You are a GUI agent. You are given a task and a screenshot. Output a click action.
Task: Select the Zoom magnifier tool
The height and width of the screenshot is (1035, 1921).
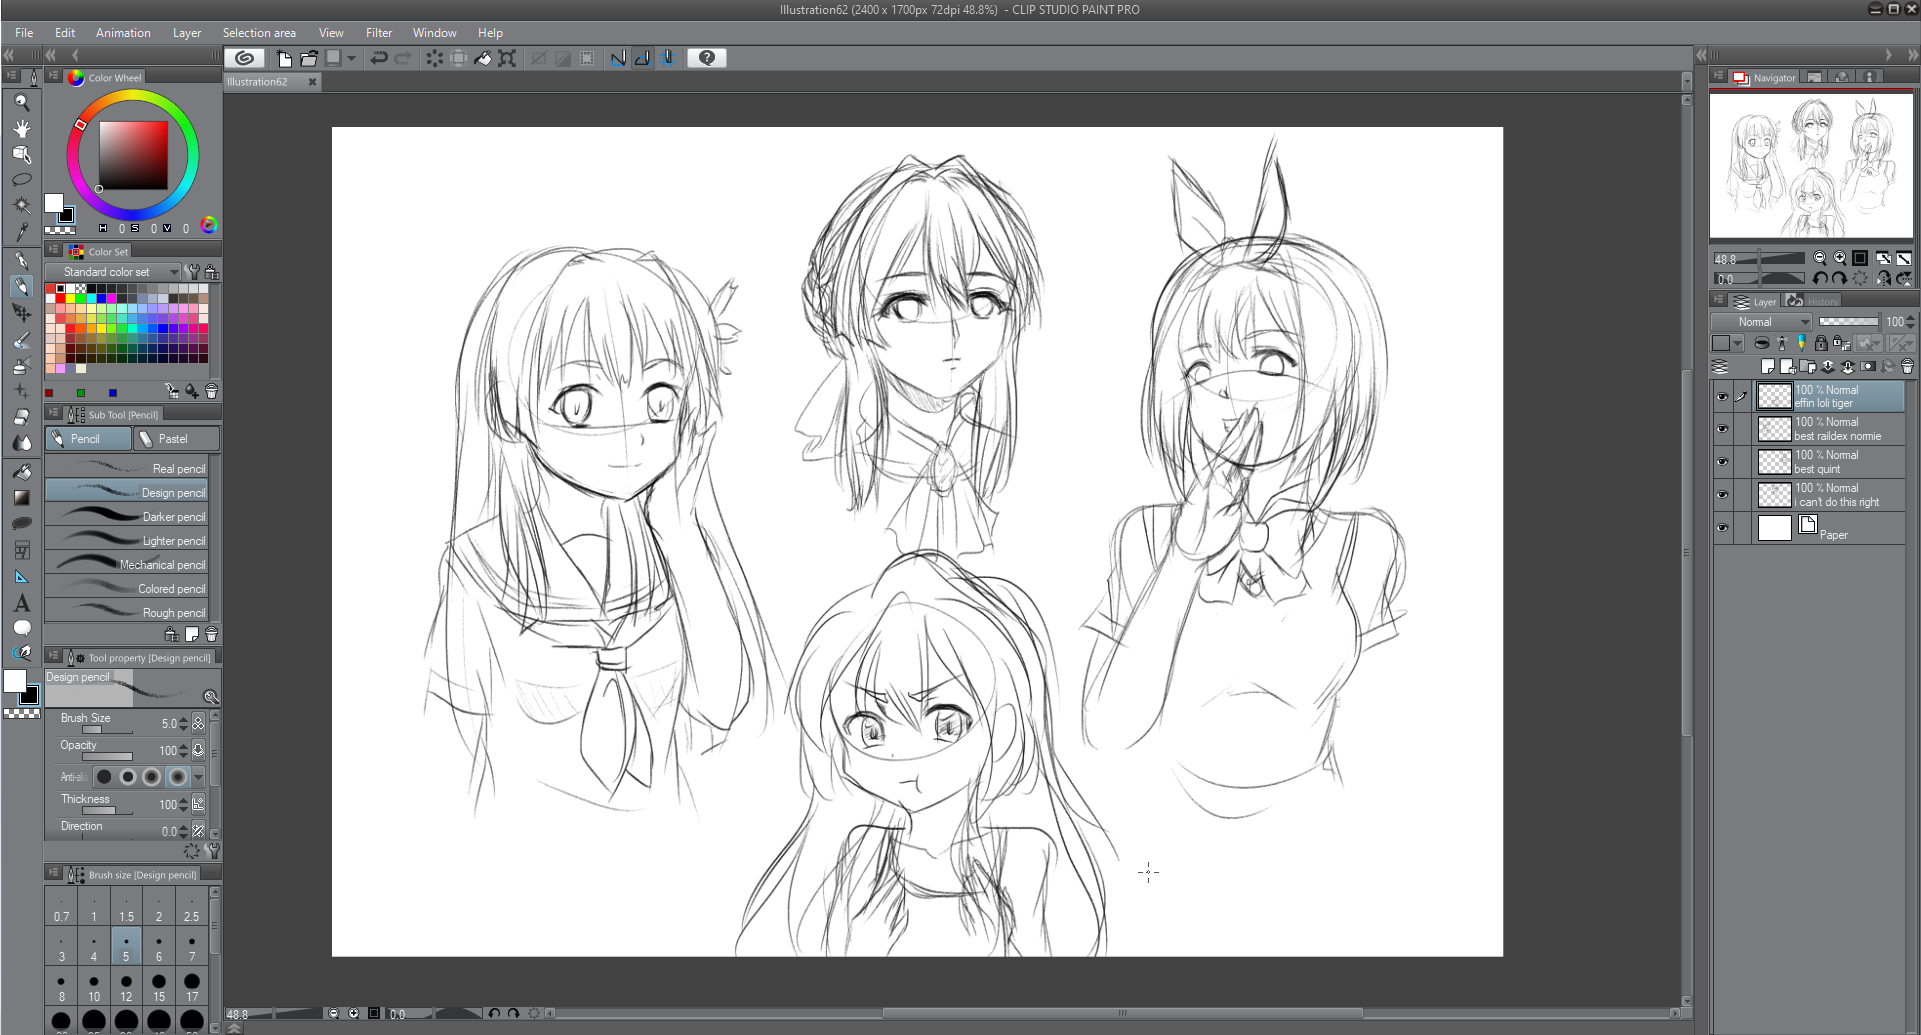[x=21, y=102]
